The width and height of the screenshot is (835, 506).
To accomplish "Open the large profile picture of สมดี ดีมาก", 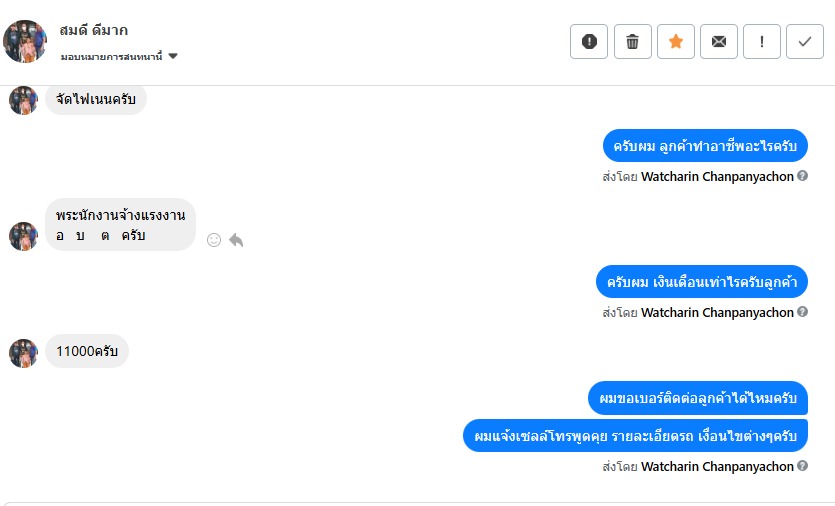I will coord(25,42).
